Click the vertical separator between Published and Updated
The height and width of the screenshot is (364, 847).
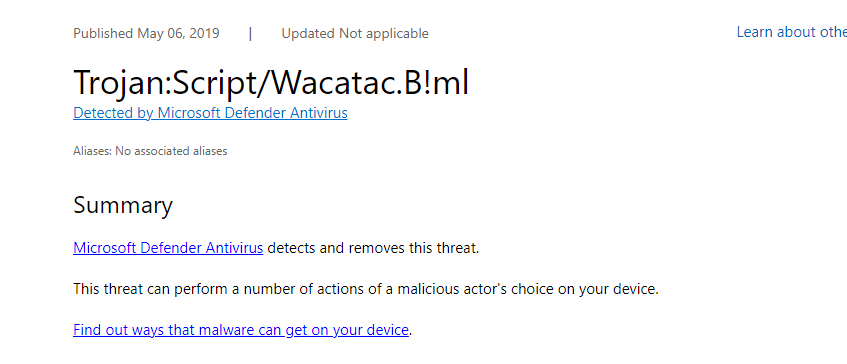click(251, 33)
